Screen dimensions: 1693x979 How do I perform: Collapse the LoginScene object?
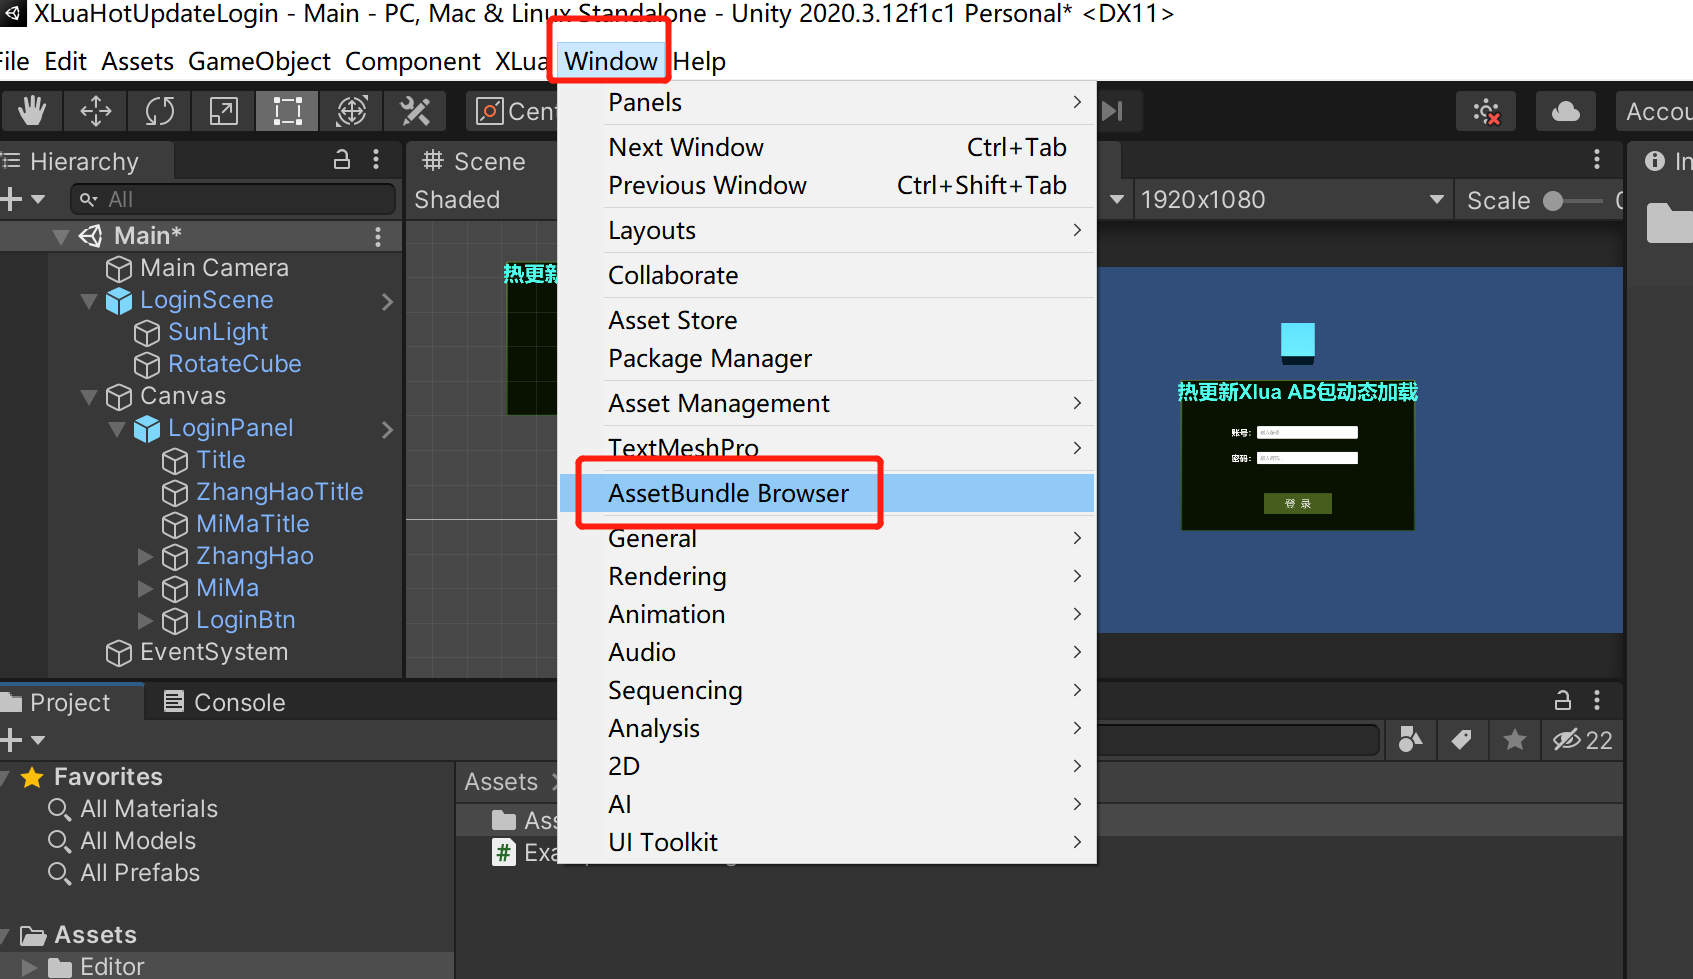pos(89,300)
